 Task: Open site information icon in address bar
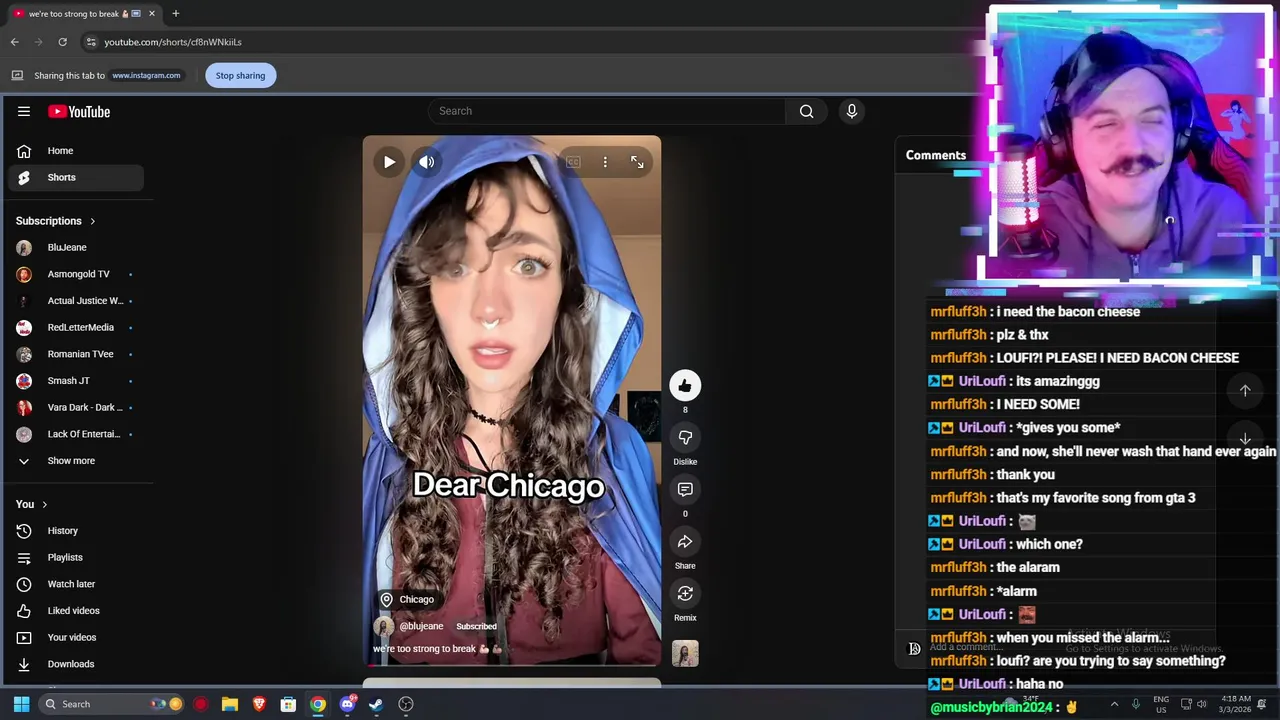[x=91, y=42]
